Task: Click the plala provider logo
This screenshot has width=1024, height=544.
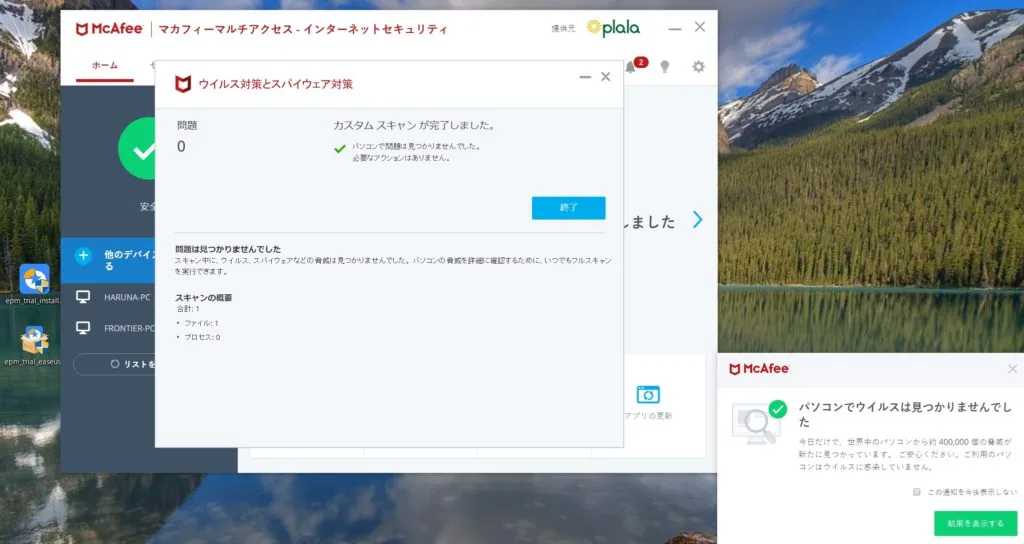Action: pyautogui.click(x=613, y=27)
